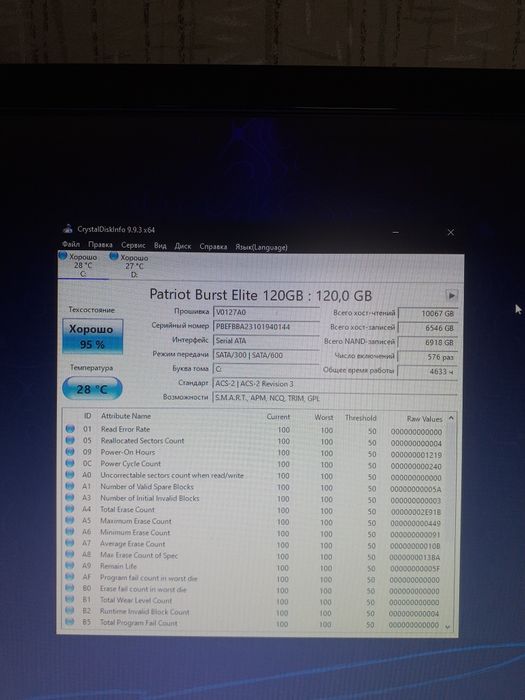
Task: Click the total host writes value 6546 GB
Action: [x=427, y=328]
